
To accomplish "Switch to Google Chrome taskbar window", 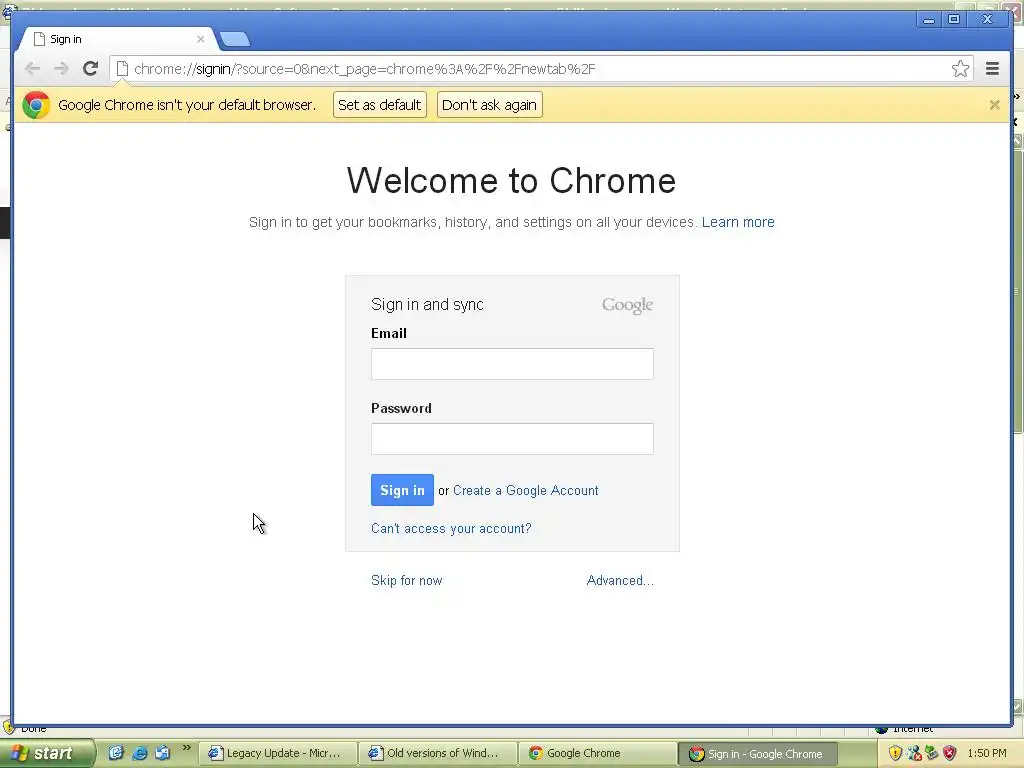I will click(598, 753).
